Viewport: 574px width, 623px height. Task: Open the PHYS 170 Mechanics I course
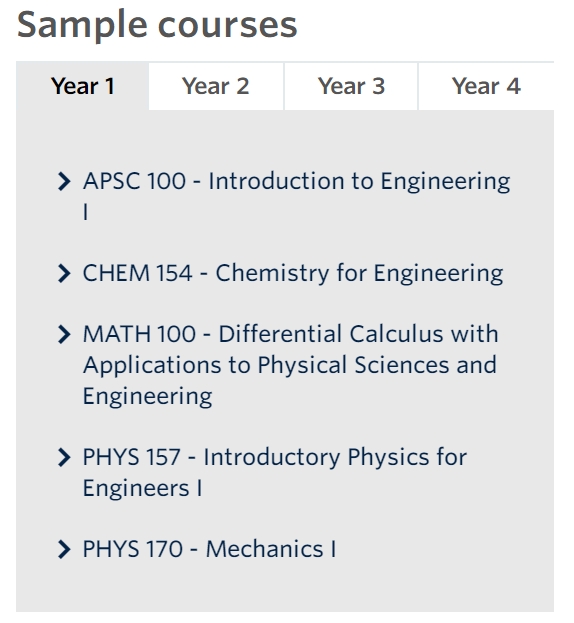(x=209, y=549)
